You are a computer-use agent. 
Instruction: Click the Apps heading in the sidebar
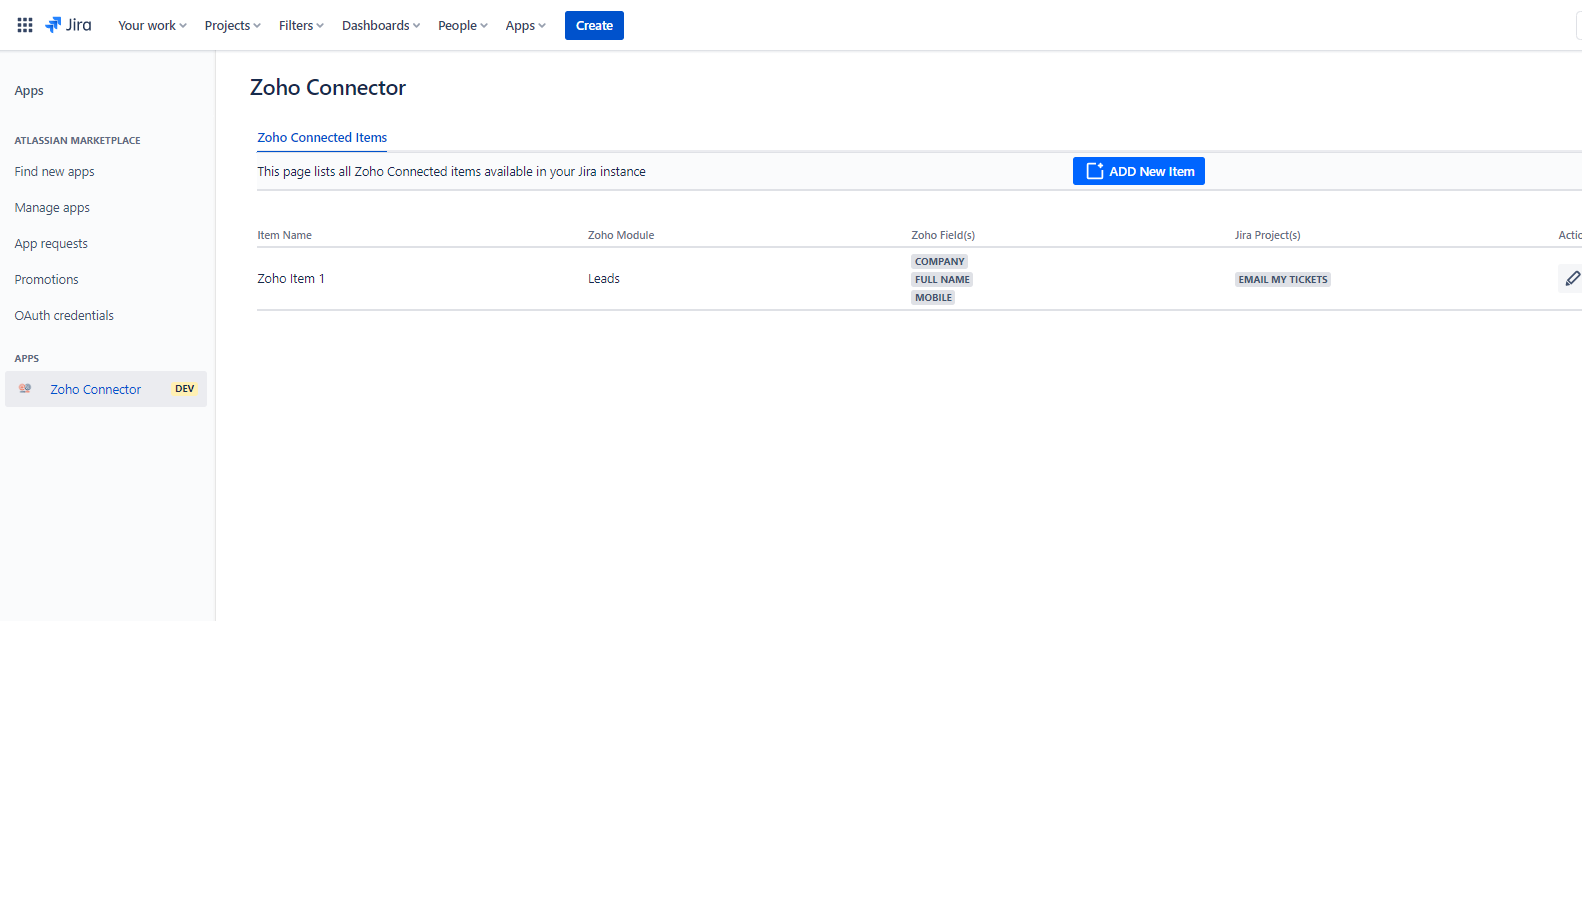click(x=29, y=91)
